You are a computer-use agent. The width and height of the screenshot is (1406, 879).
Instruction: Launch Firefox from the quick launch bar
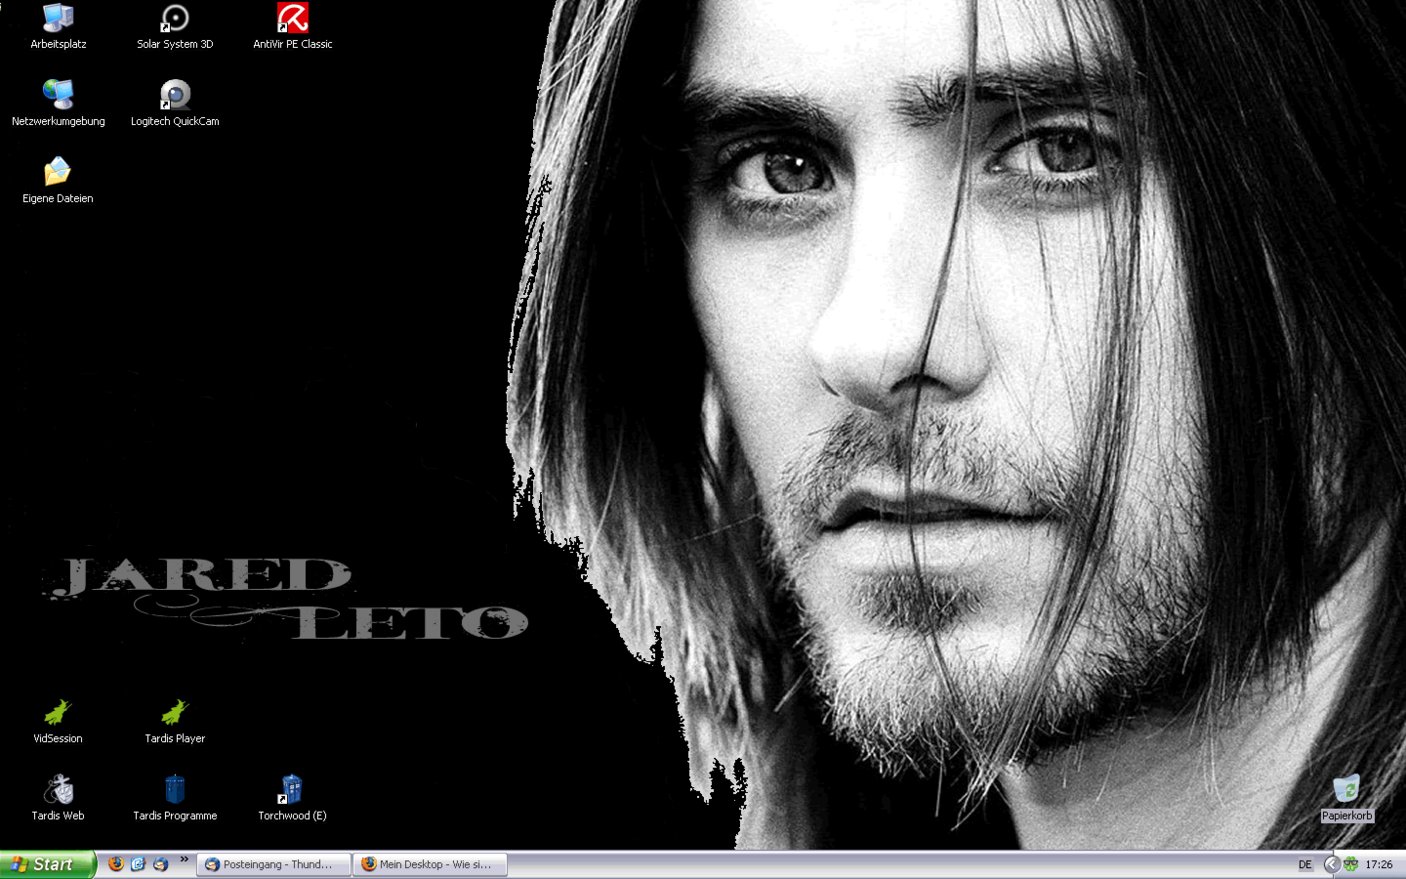coord(116,864)
